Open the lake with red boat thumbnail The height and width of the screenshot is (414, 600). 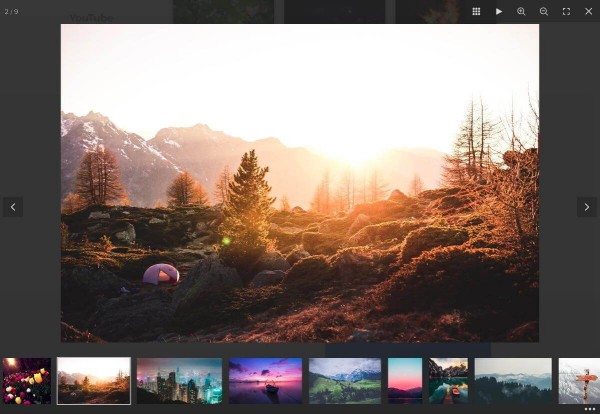[449, 380]
